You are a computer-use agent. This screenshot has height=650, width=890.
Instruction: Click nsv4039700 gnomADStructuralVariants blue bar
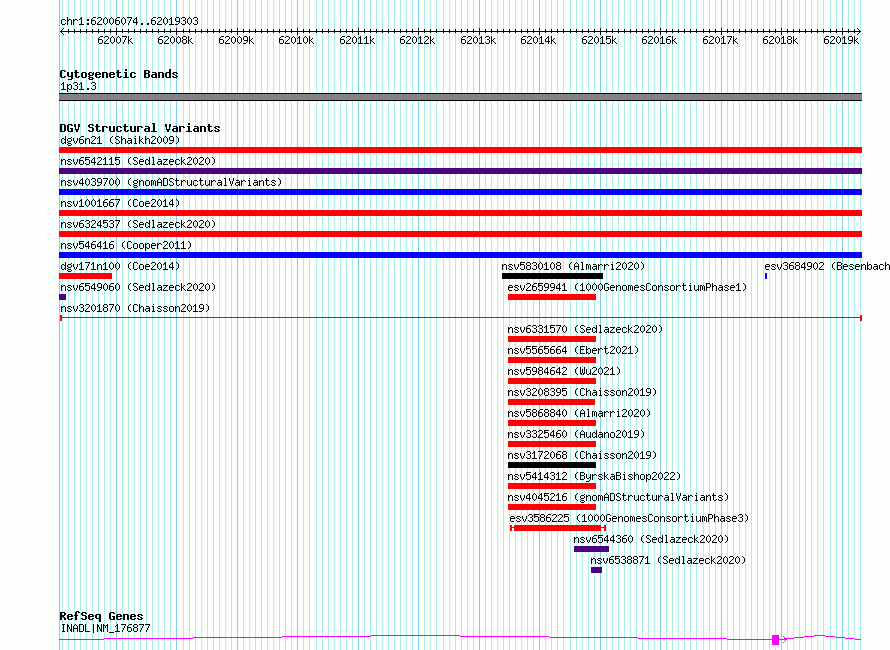tap(460, 192)
